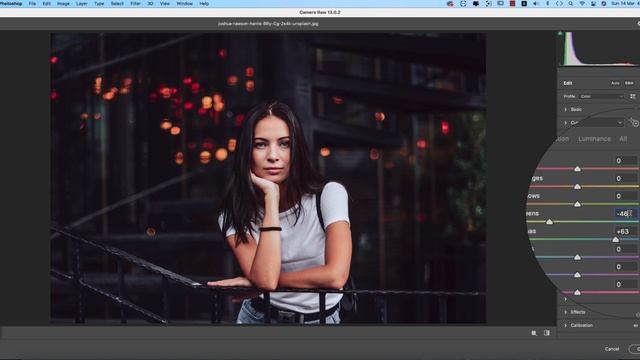Open the profile browser grid icon

click(633, 96)
